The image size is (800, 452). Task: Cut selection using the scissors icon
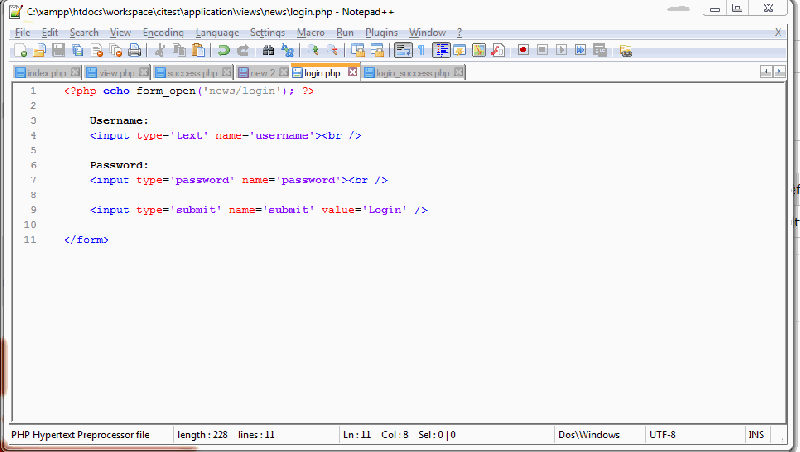(160, 50)
